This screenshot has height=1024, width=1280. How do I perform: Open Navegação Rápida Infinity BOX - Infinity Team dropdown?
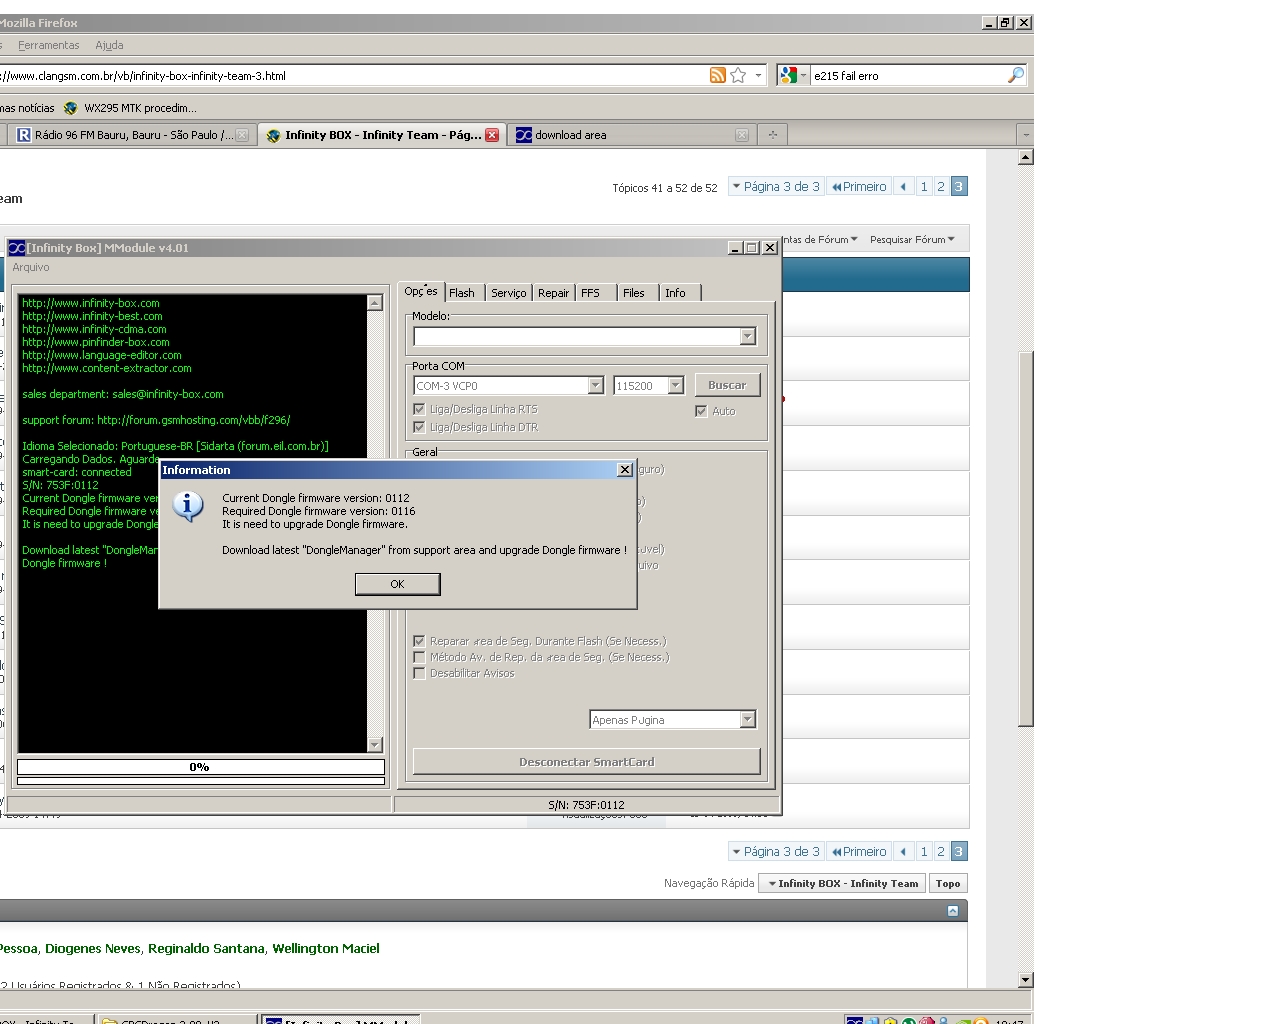(x=842, y=884)
